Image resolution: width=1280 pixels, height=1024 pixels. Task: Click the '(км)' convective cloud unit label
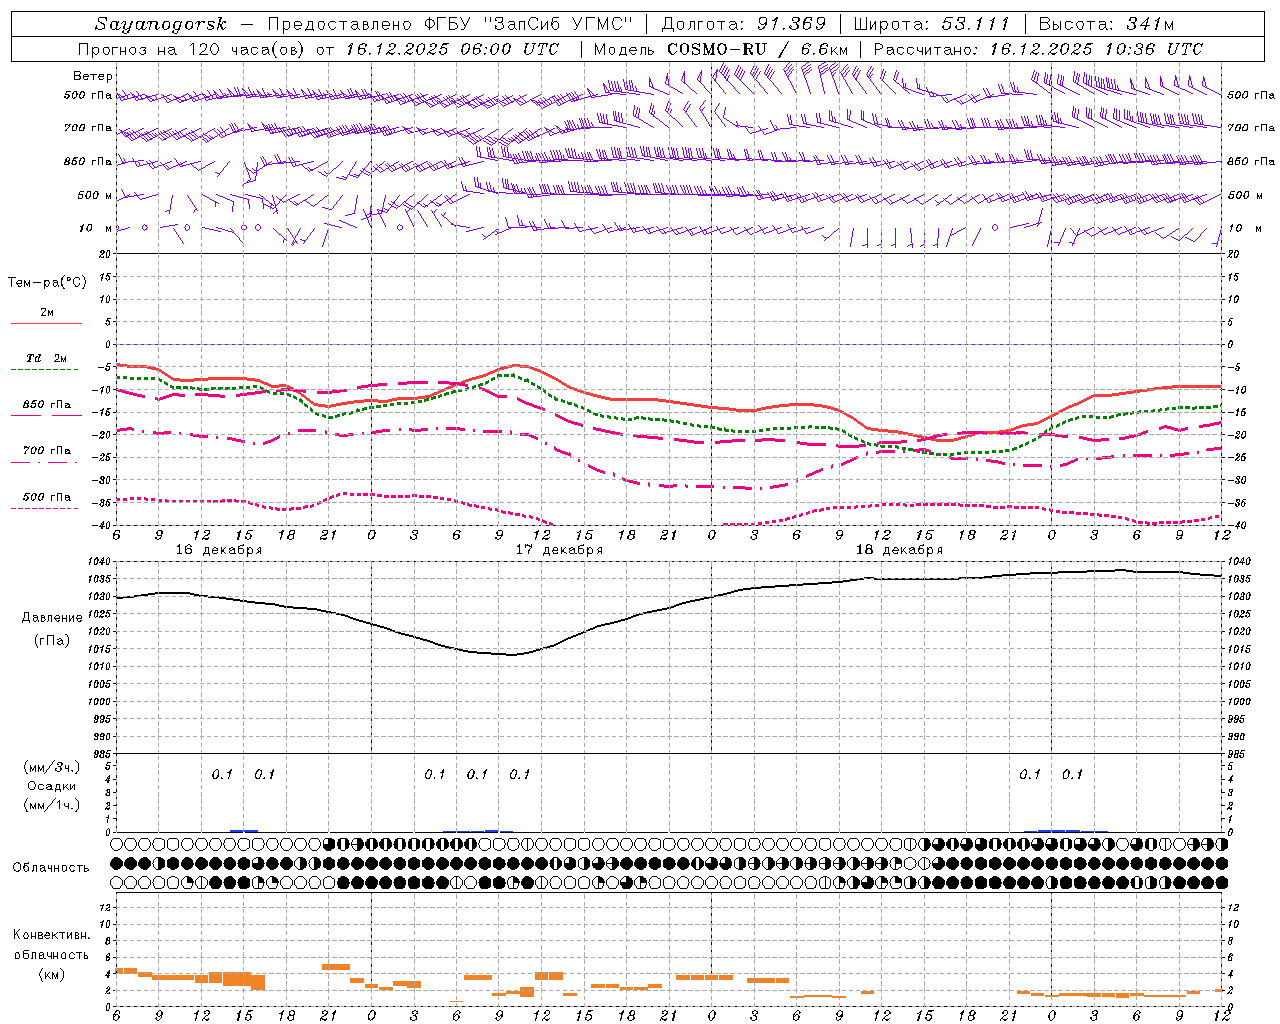(51, 974)
